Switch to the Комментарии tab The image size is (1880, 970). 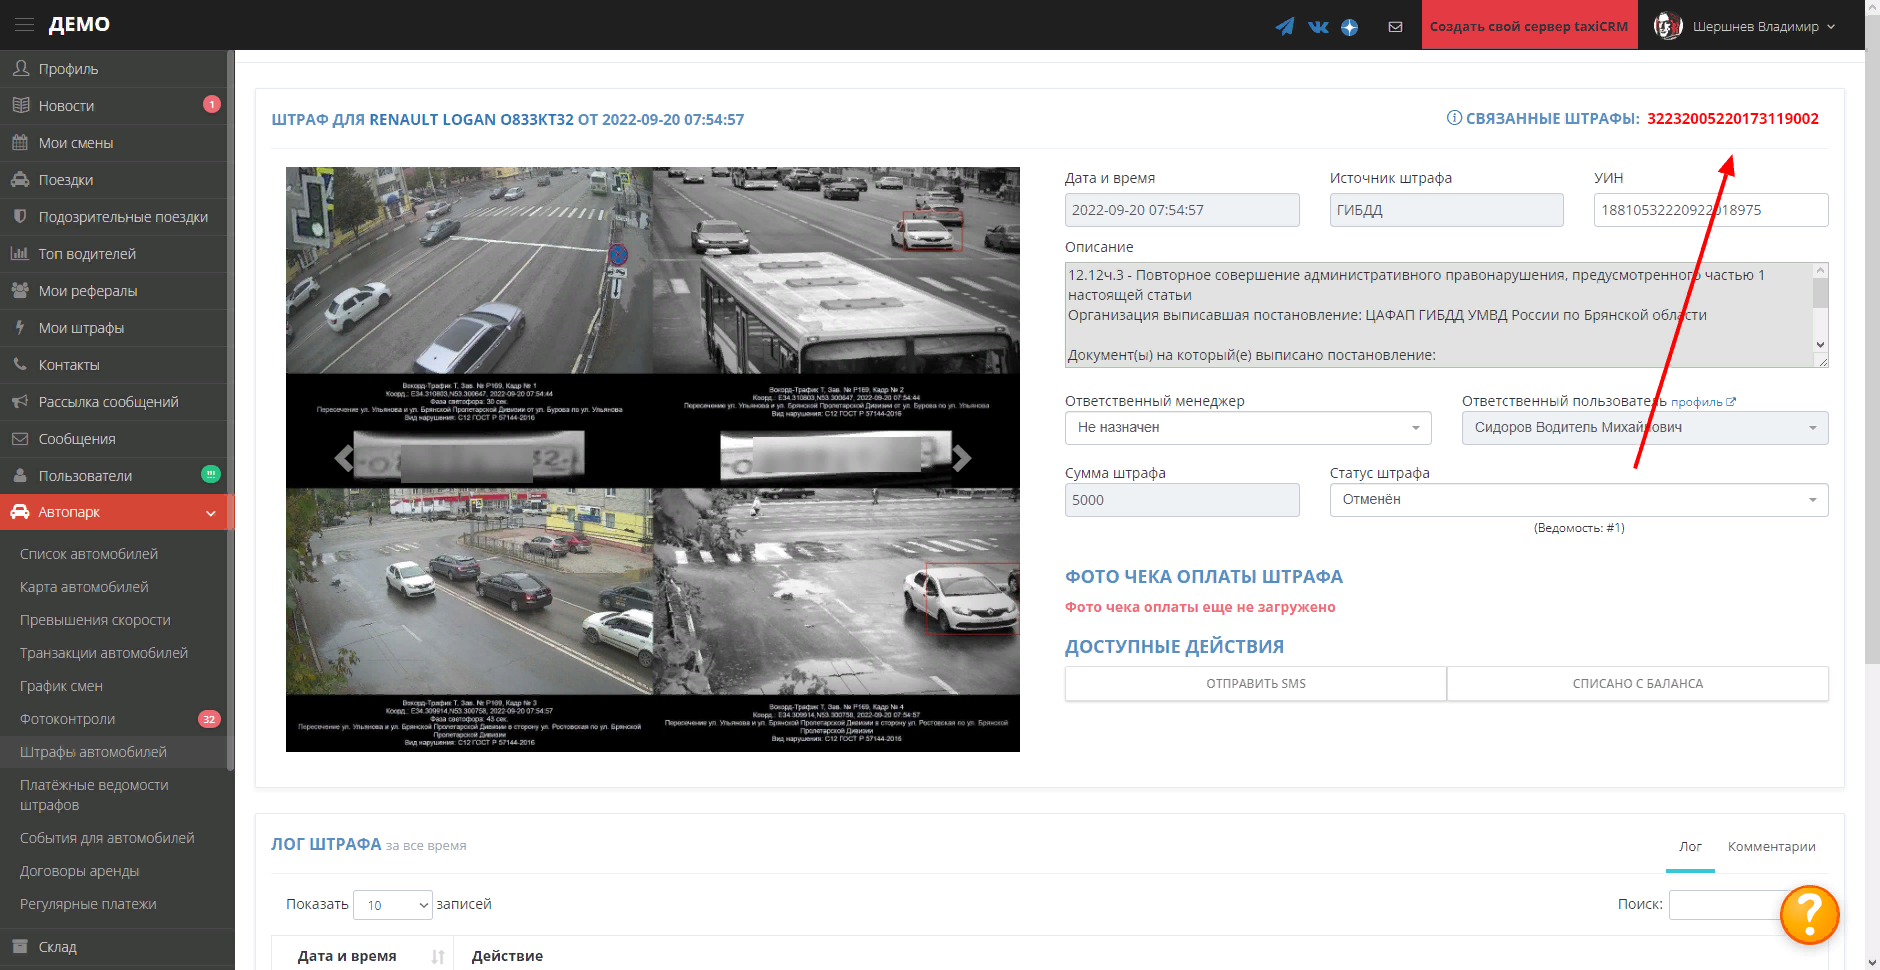pos(1771,846)
